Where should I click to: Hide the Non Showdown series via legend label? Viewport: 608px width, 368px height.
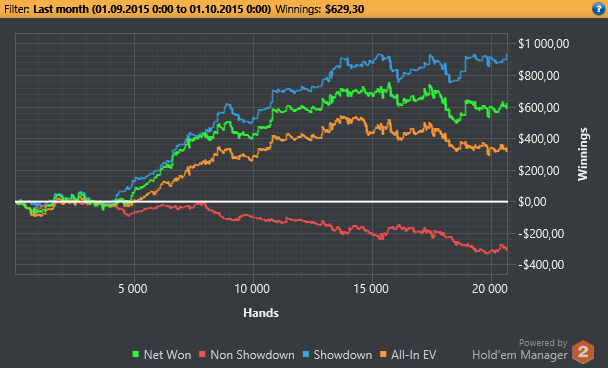coord(252,355)
